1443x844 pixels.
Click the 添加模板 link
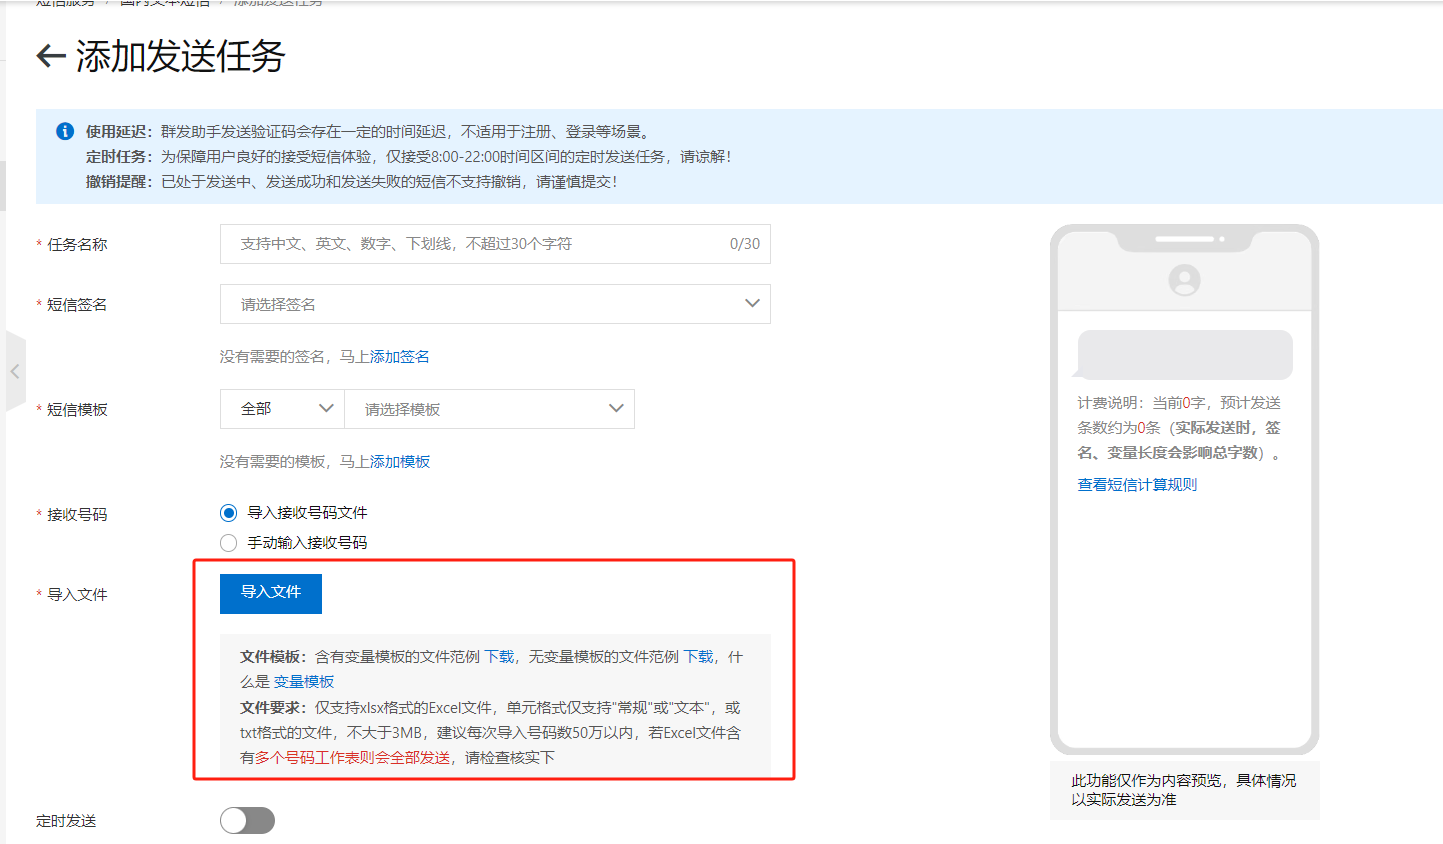click(400, 462)
